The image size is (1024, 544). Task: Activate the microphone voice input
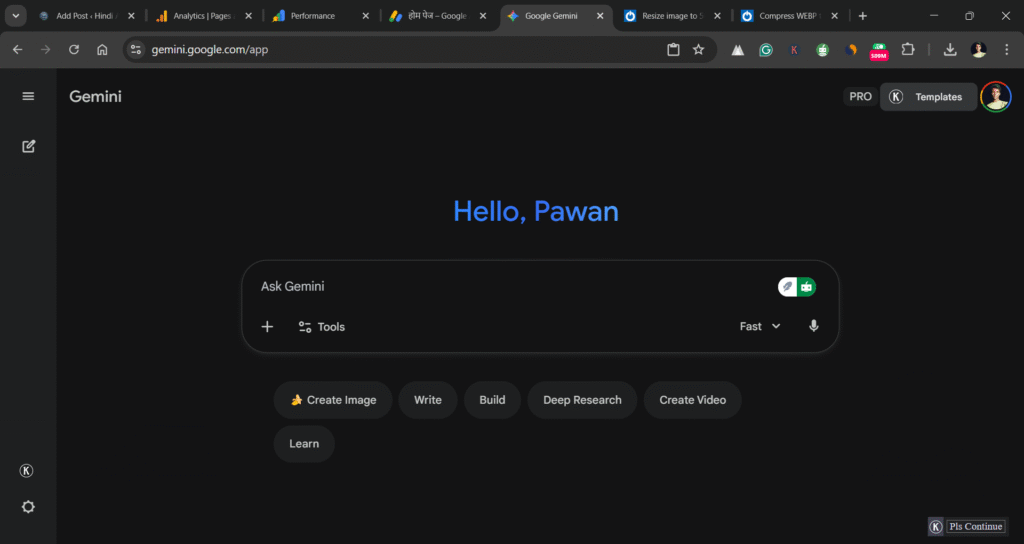(x=814, y=326)
